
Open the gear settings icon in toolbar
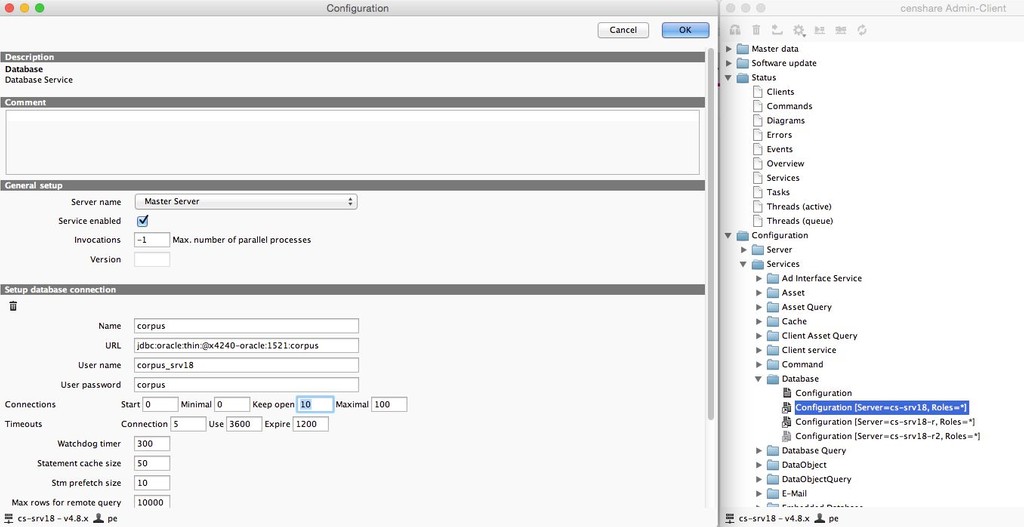click(798, 31)
